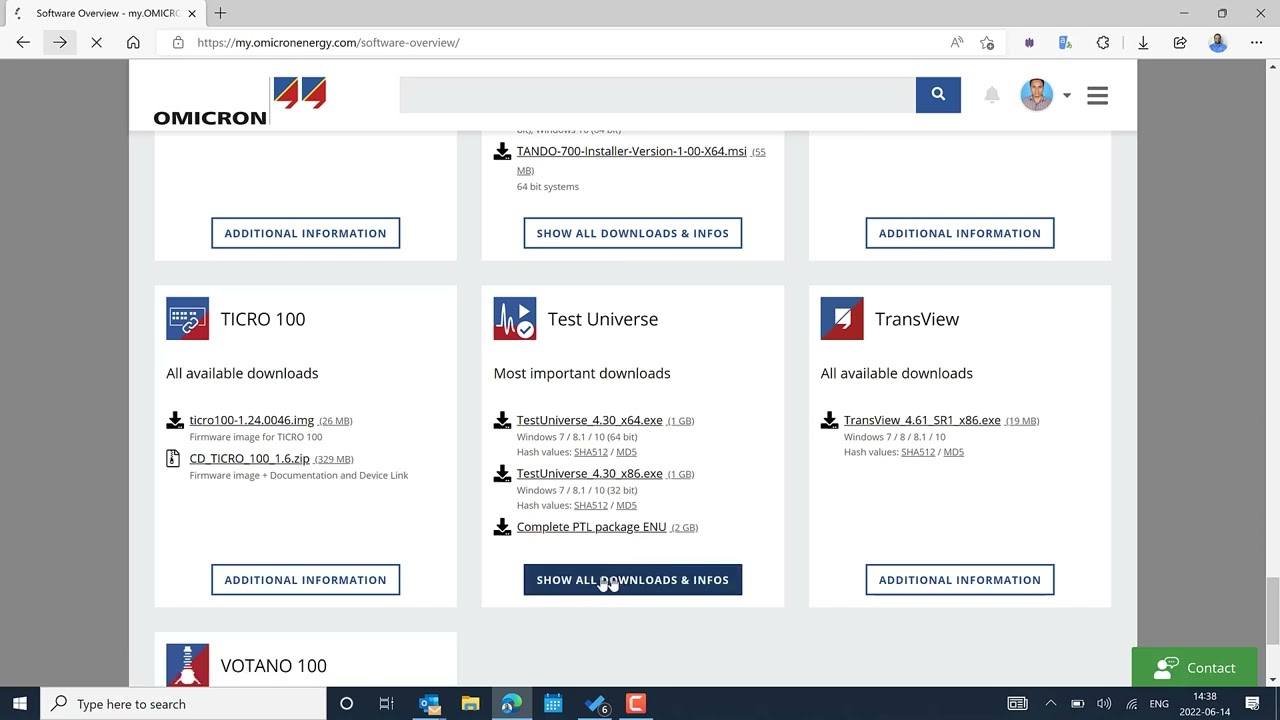Go forward in browser
This screenshot has height=720, width=1280.
pyautogui.click(x=60, y=42)
